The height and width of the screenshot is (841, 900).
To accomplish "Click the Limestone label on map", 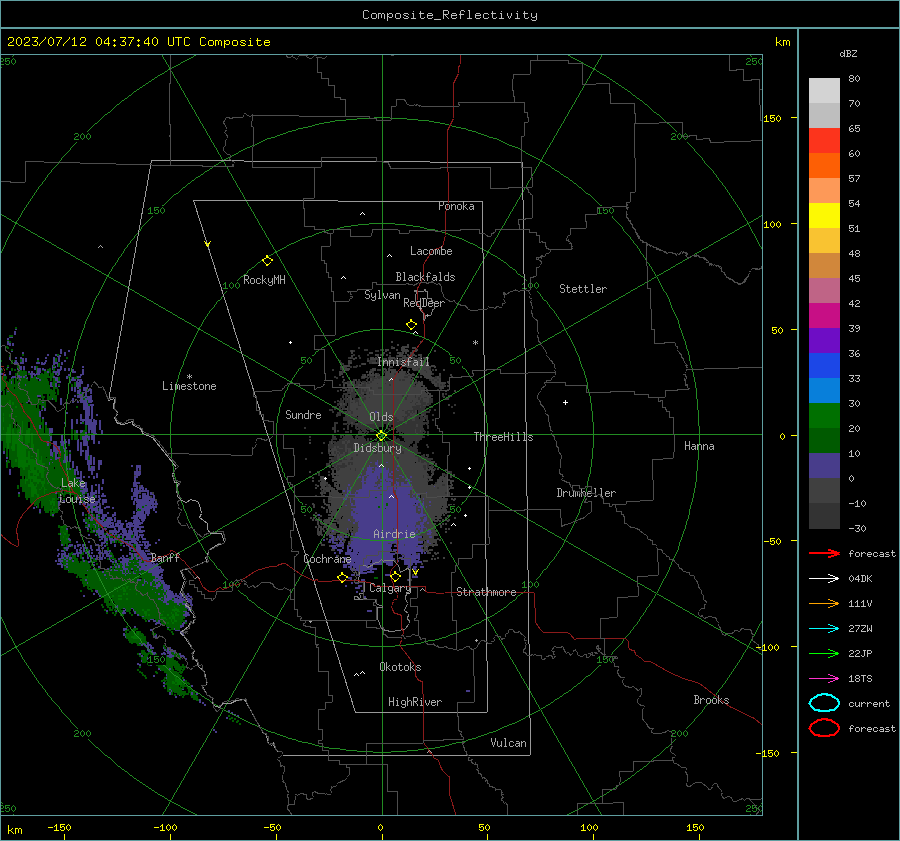I will pyautogui.click(x=189, y=386).
